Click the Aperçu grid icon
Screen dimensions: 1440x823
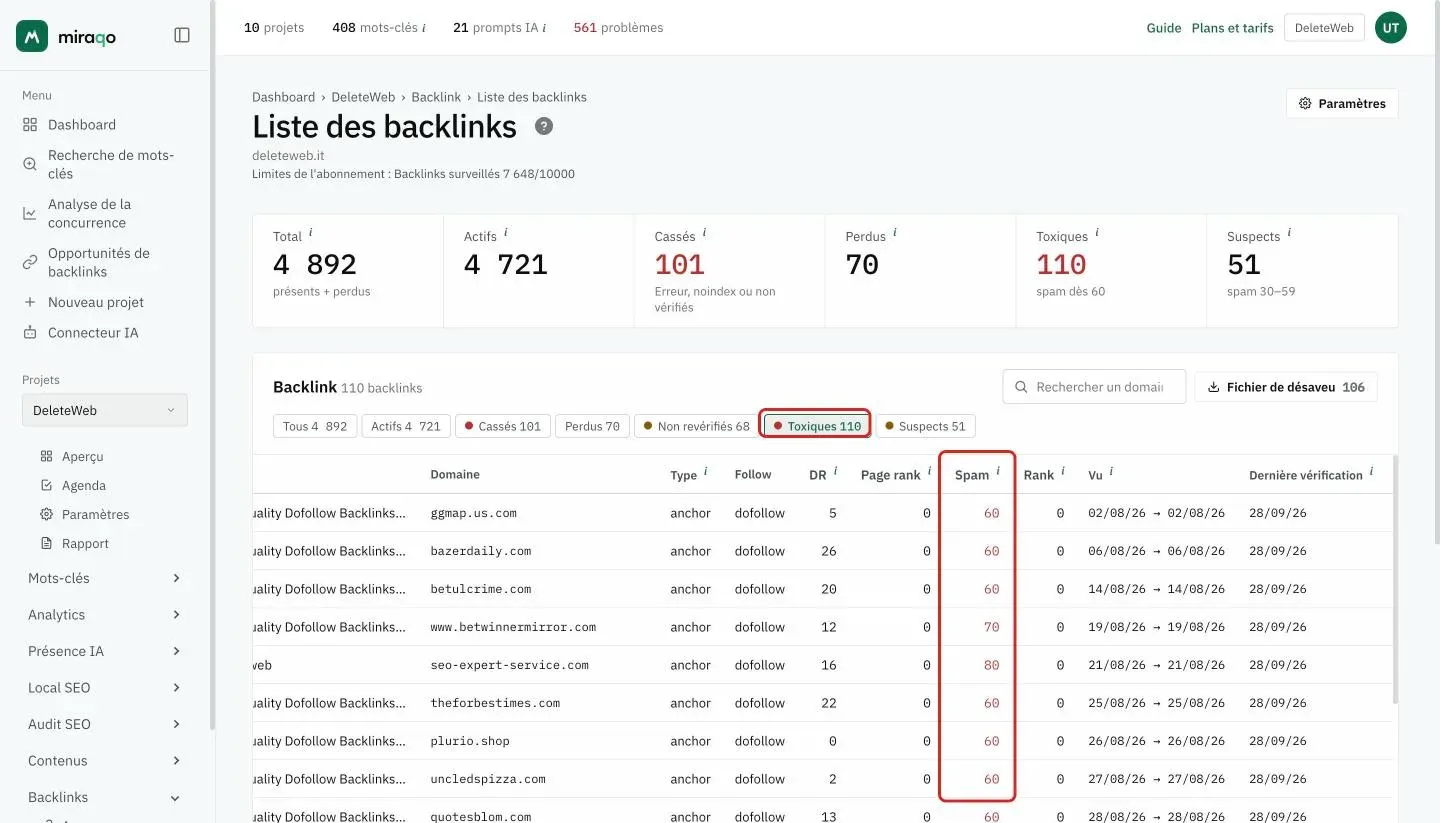click(x=46, y=456)
